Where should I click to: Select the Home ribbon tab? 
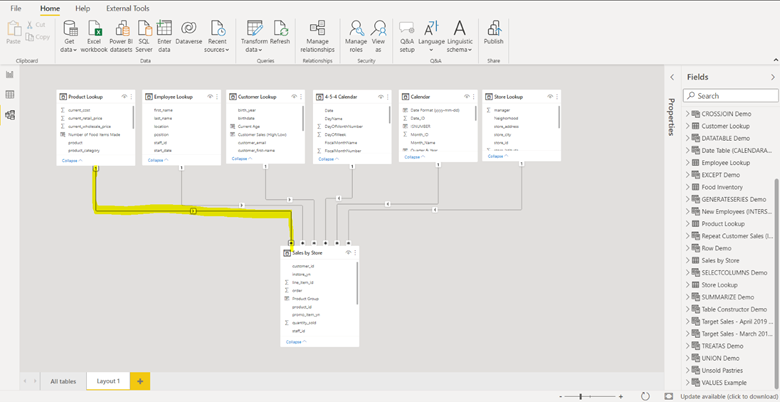tap(50, 8)
